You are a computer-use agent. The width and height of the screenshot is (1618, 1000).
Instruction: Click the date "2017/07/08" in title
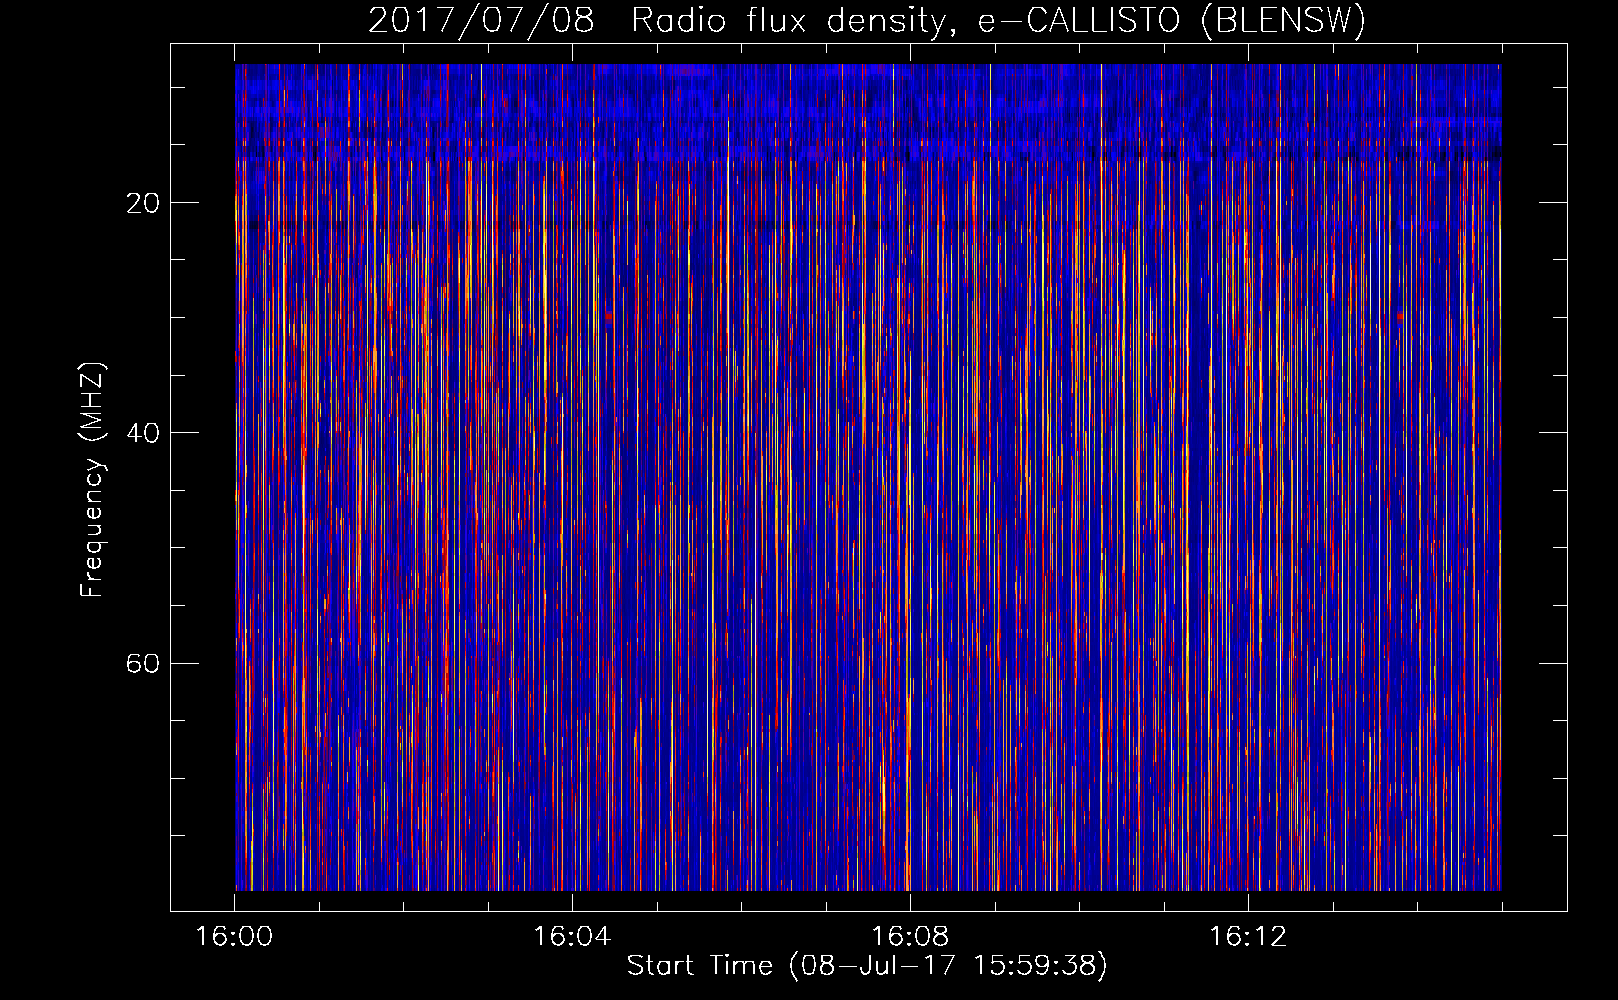(481, 21)
